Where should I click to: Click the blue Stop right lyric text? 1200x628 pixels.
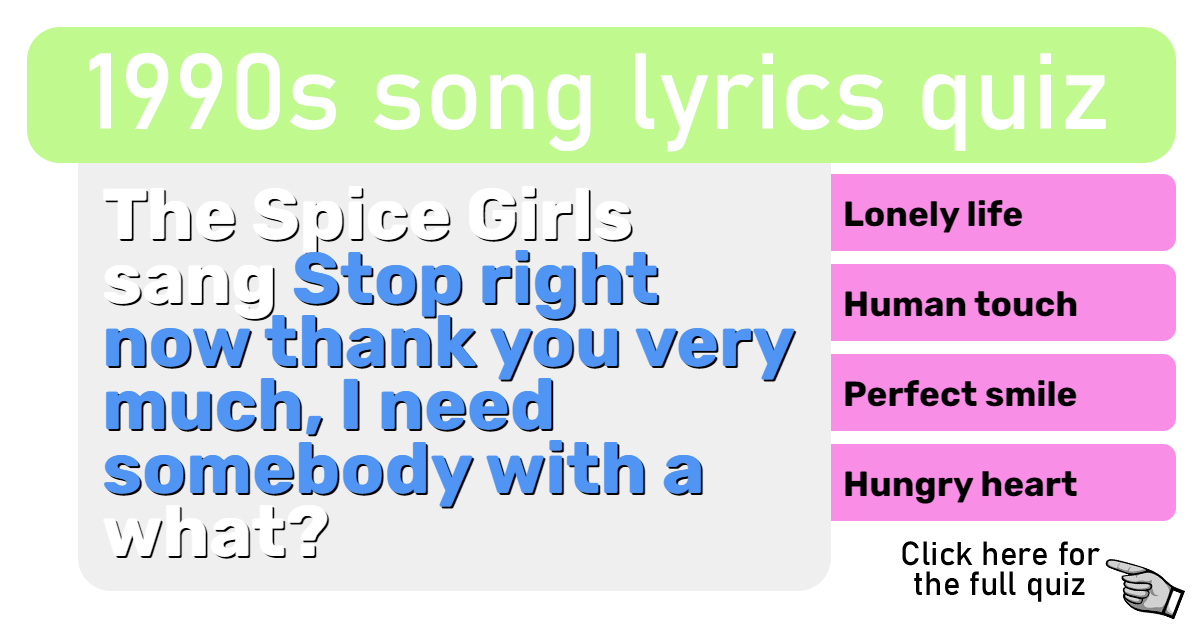[477, 281]
